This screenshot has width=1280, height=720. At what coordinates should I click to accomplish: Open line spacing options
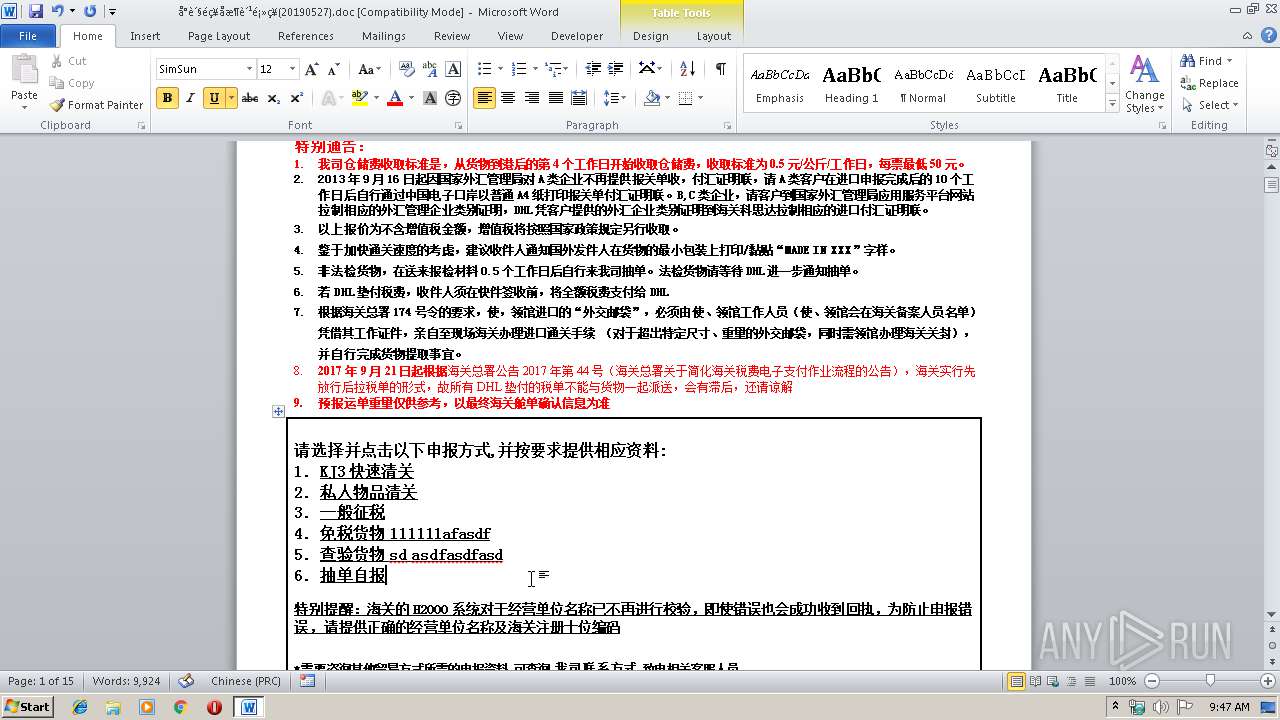coord(615,98)
